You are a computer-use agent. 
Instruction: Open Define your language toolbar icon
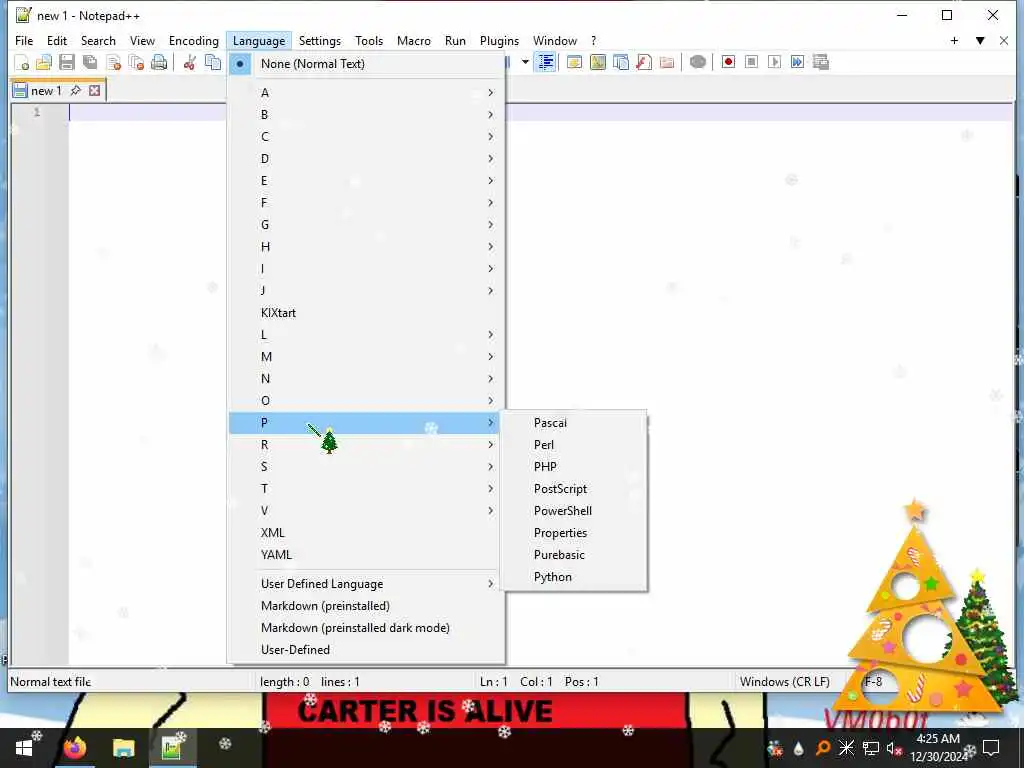coord(575,63)
